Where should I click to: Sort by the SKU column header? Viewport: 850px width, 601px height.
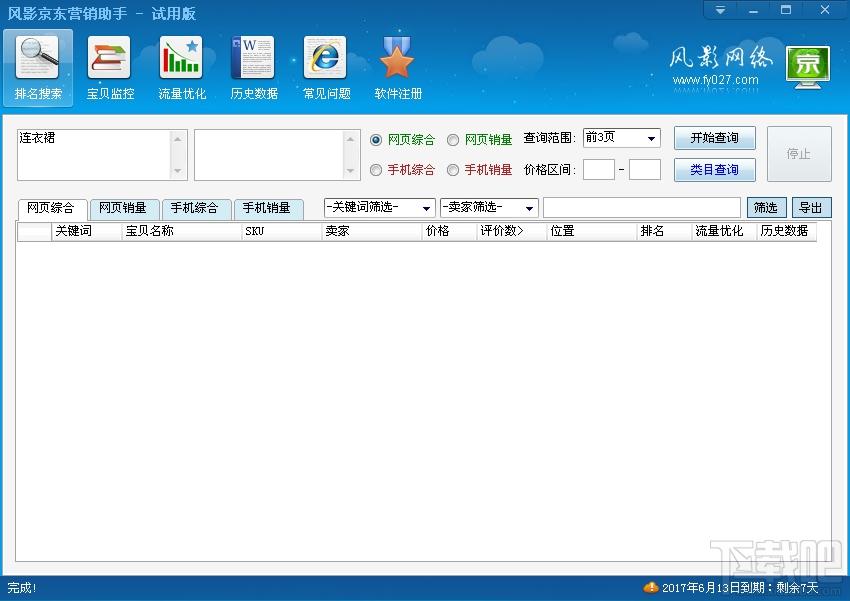coord(281,231)
